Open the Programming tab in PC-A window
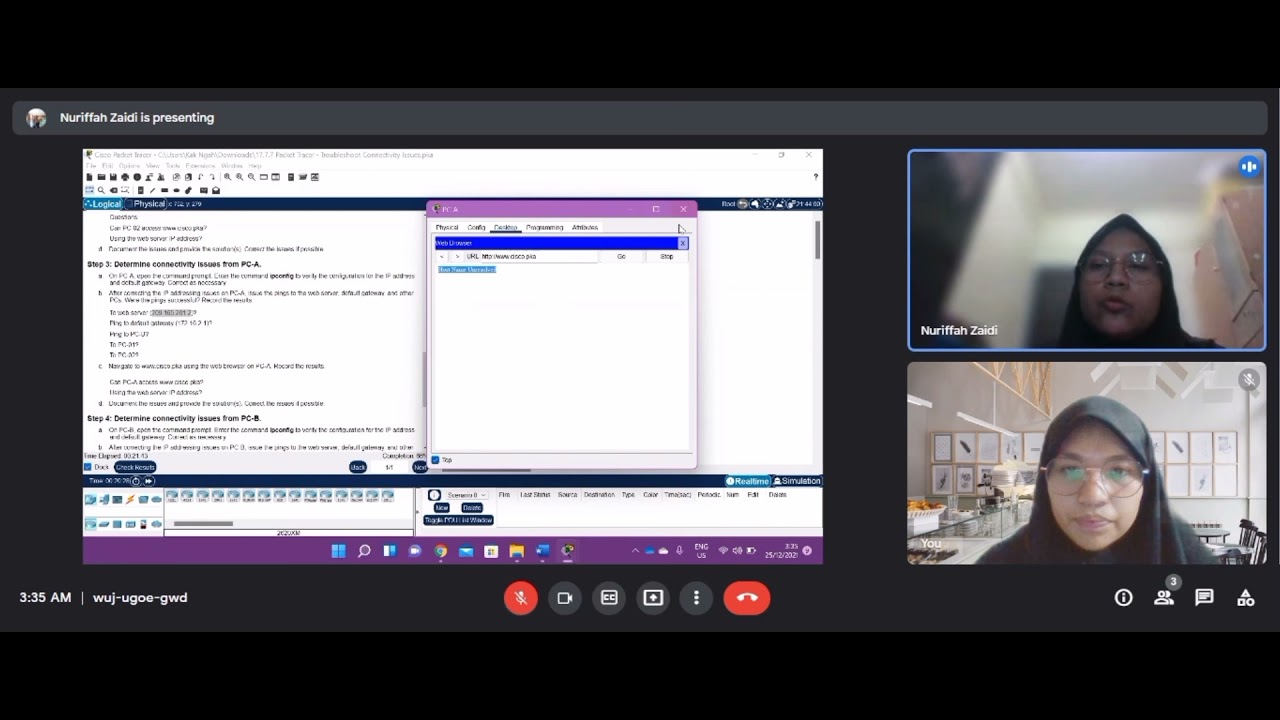The width and height of the screenshot is (1280, 720). click(x=545, y=228)
